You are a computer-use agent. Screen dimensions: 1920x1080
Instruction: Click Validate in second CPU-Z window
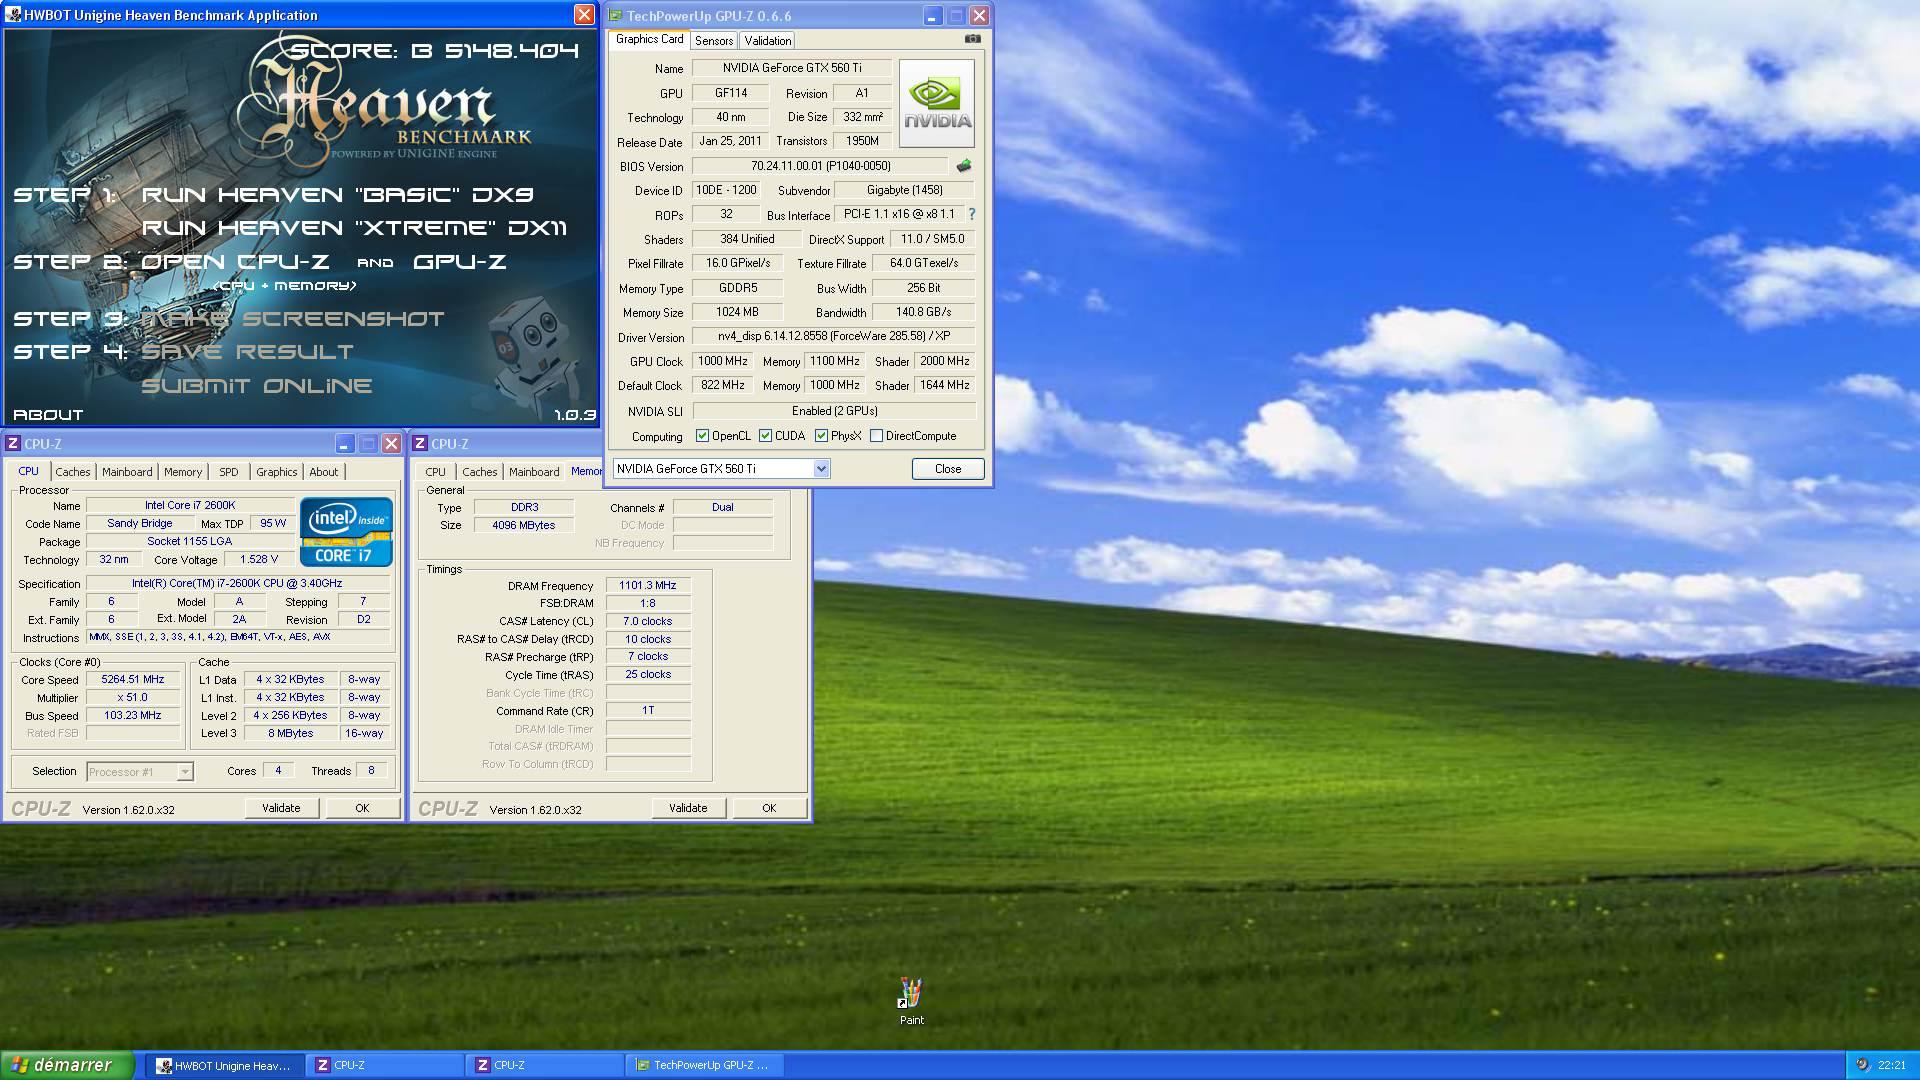(x=688, y=808)
